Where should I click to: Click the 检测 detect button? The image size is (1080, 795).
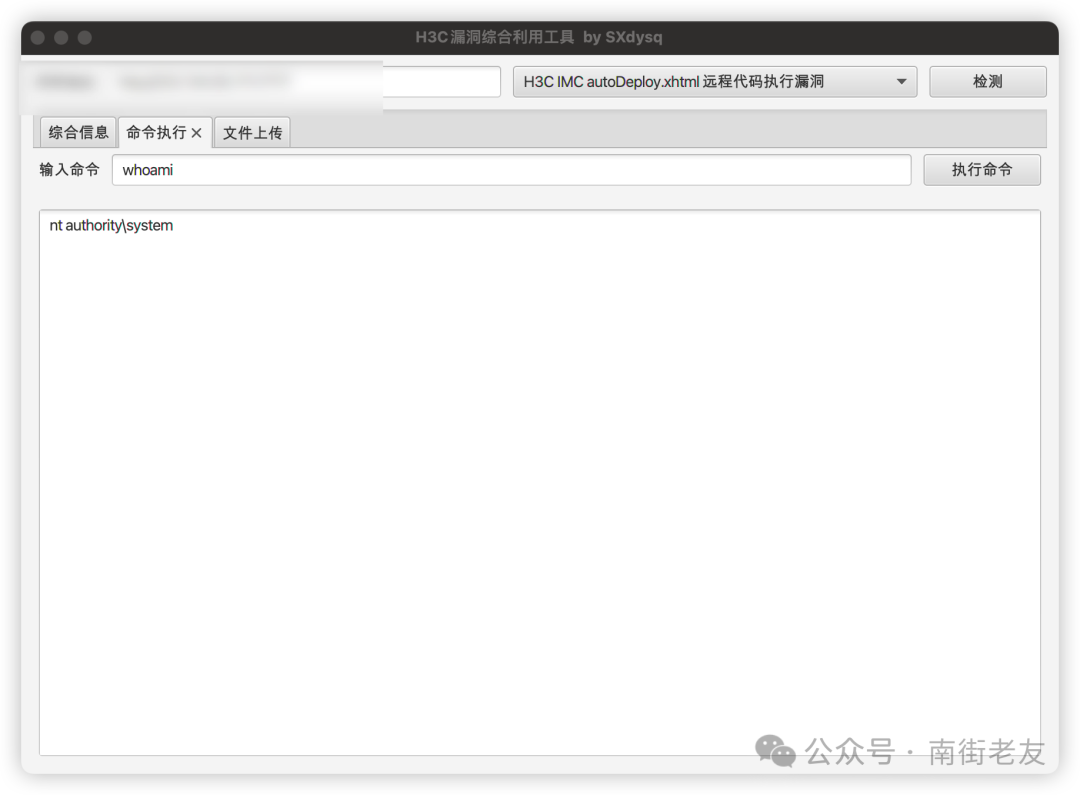pos(987,82)
